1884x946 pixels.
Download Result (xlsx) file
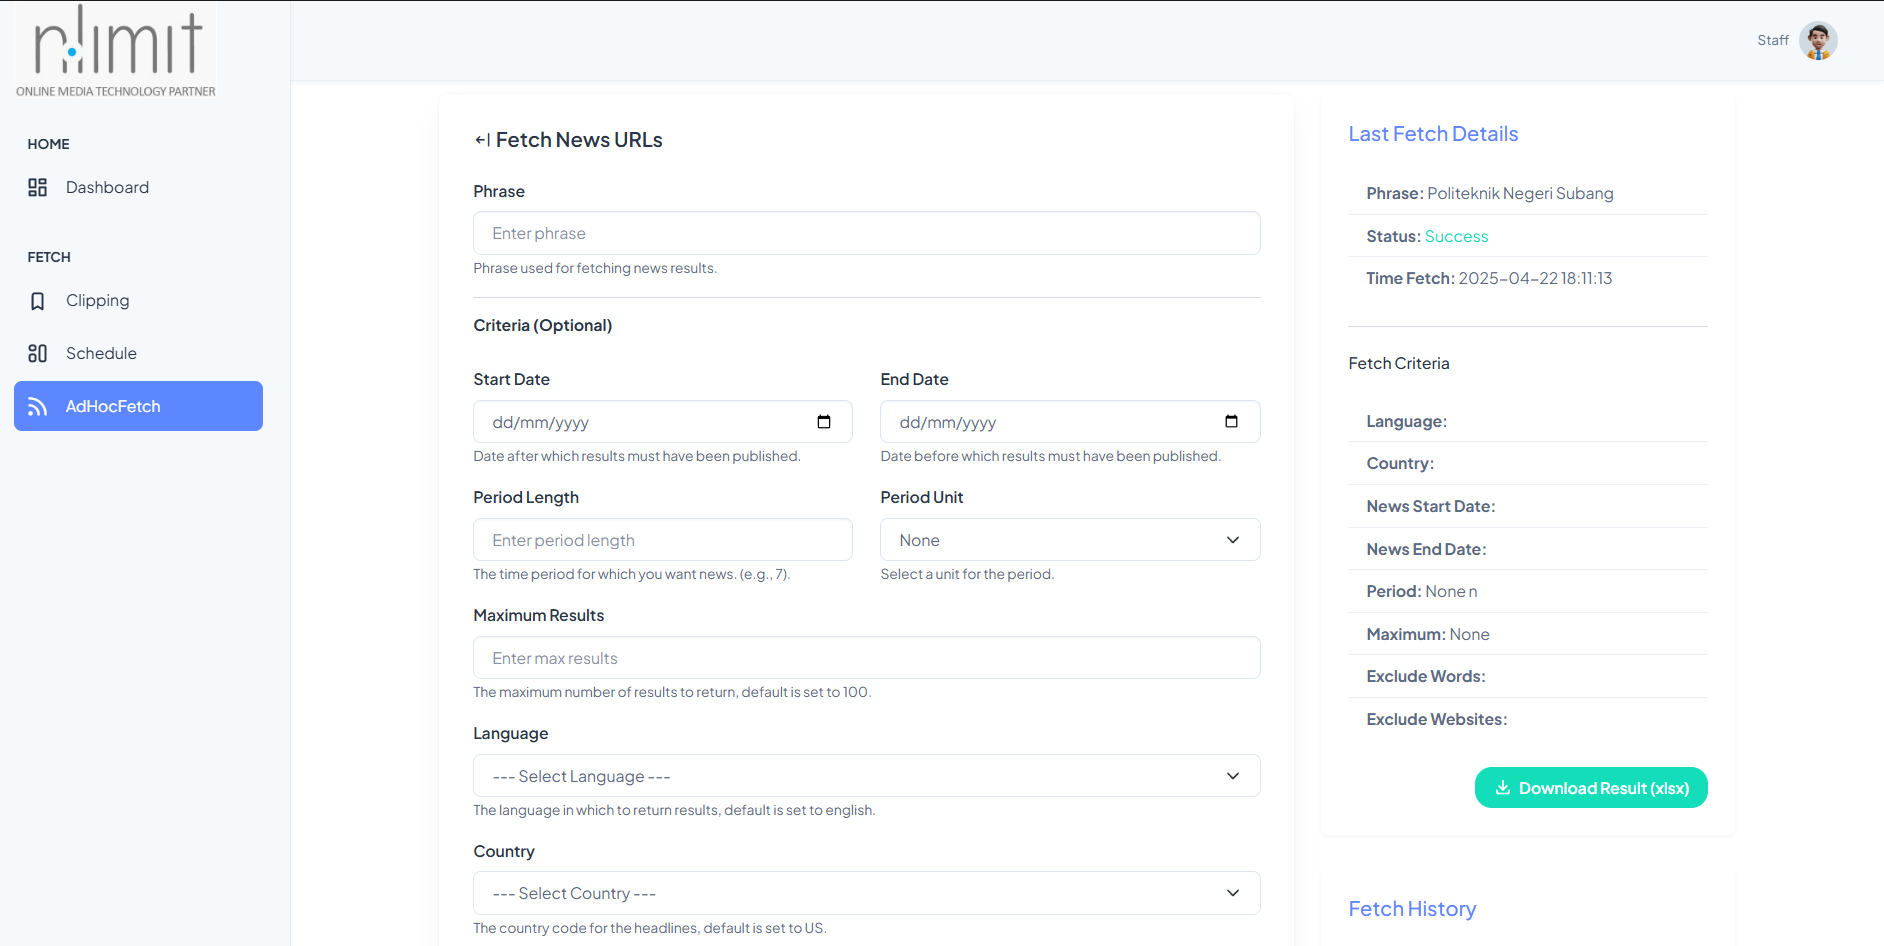pyautogui.click(x=1590, y=788)
